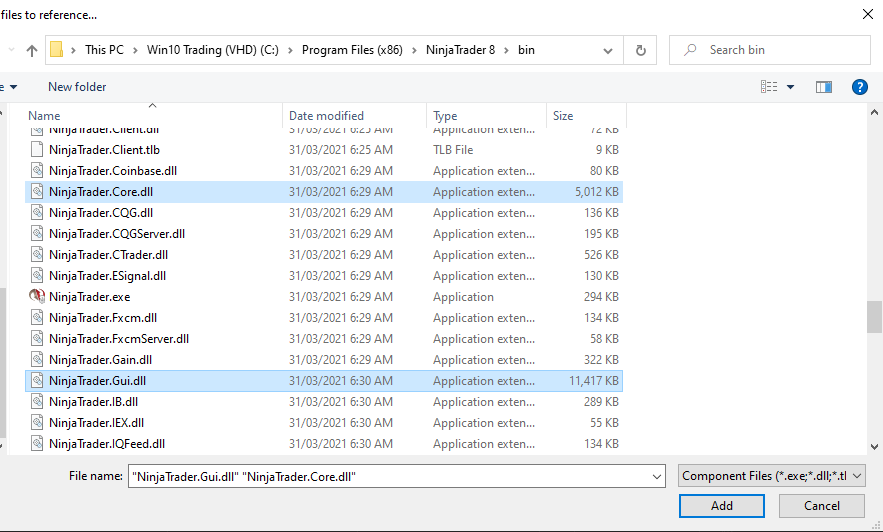Viewport: 883px width, 532px height.
Task: Refresh the bin folder listing
Action: [640, 51]
